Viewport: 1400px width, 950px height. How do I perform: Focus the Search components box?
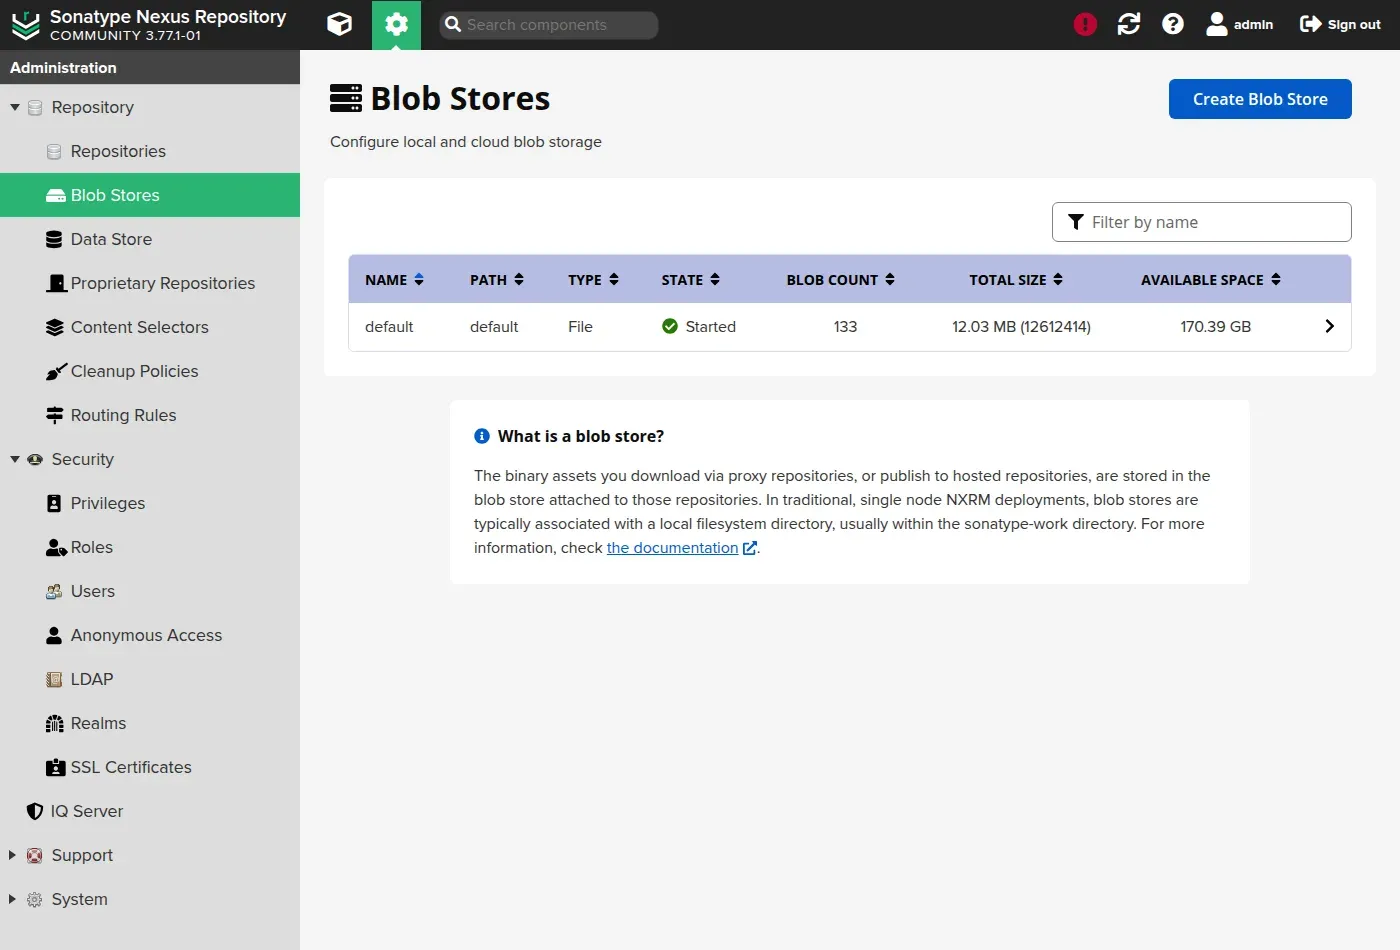(x=548, y=25)
